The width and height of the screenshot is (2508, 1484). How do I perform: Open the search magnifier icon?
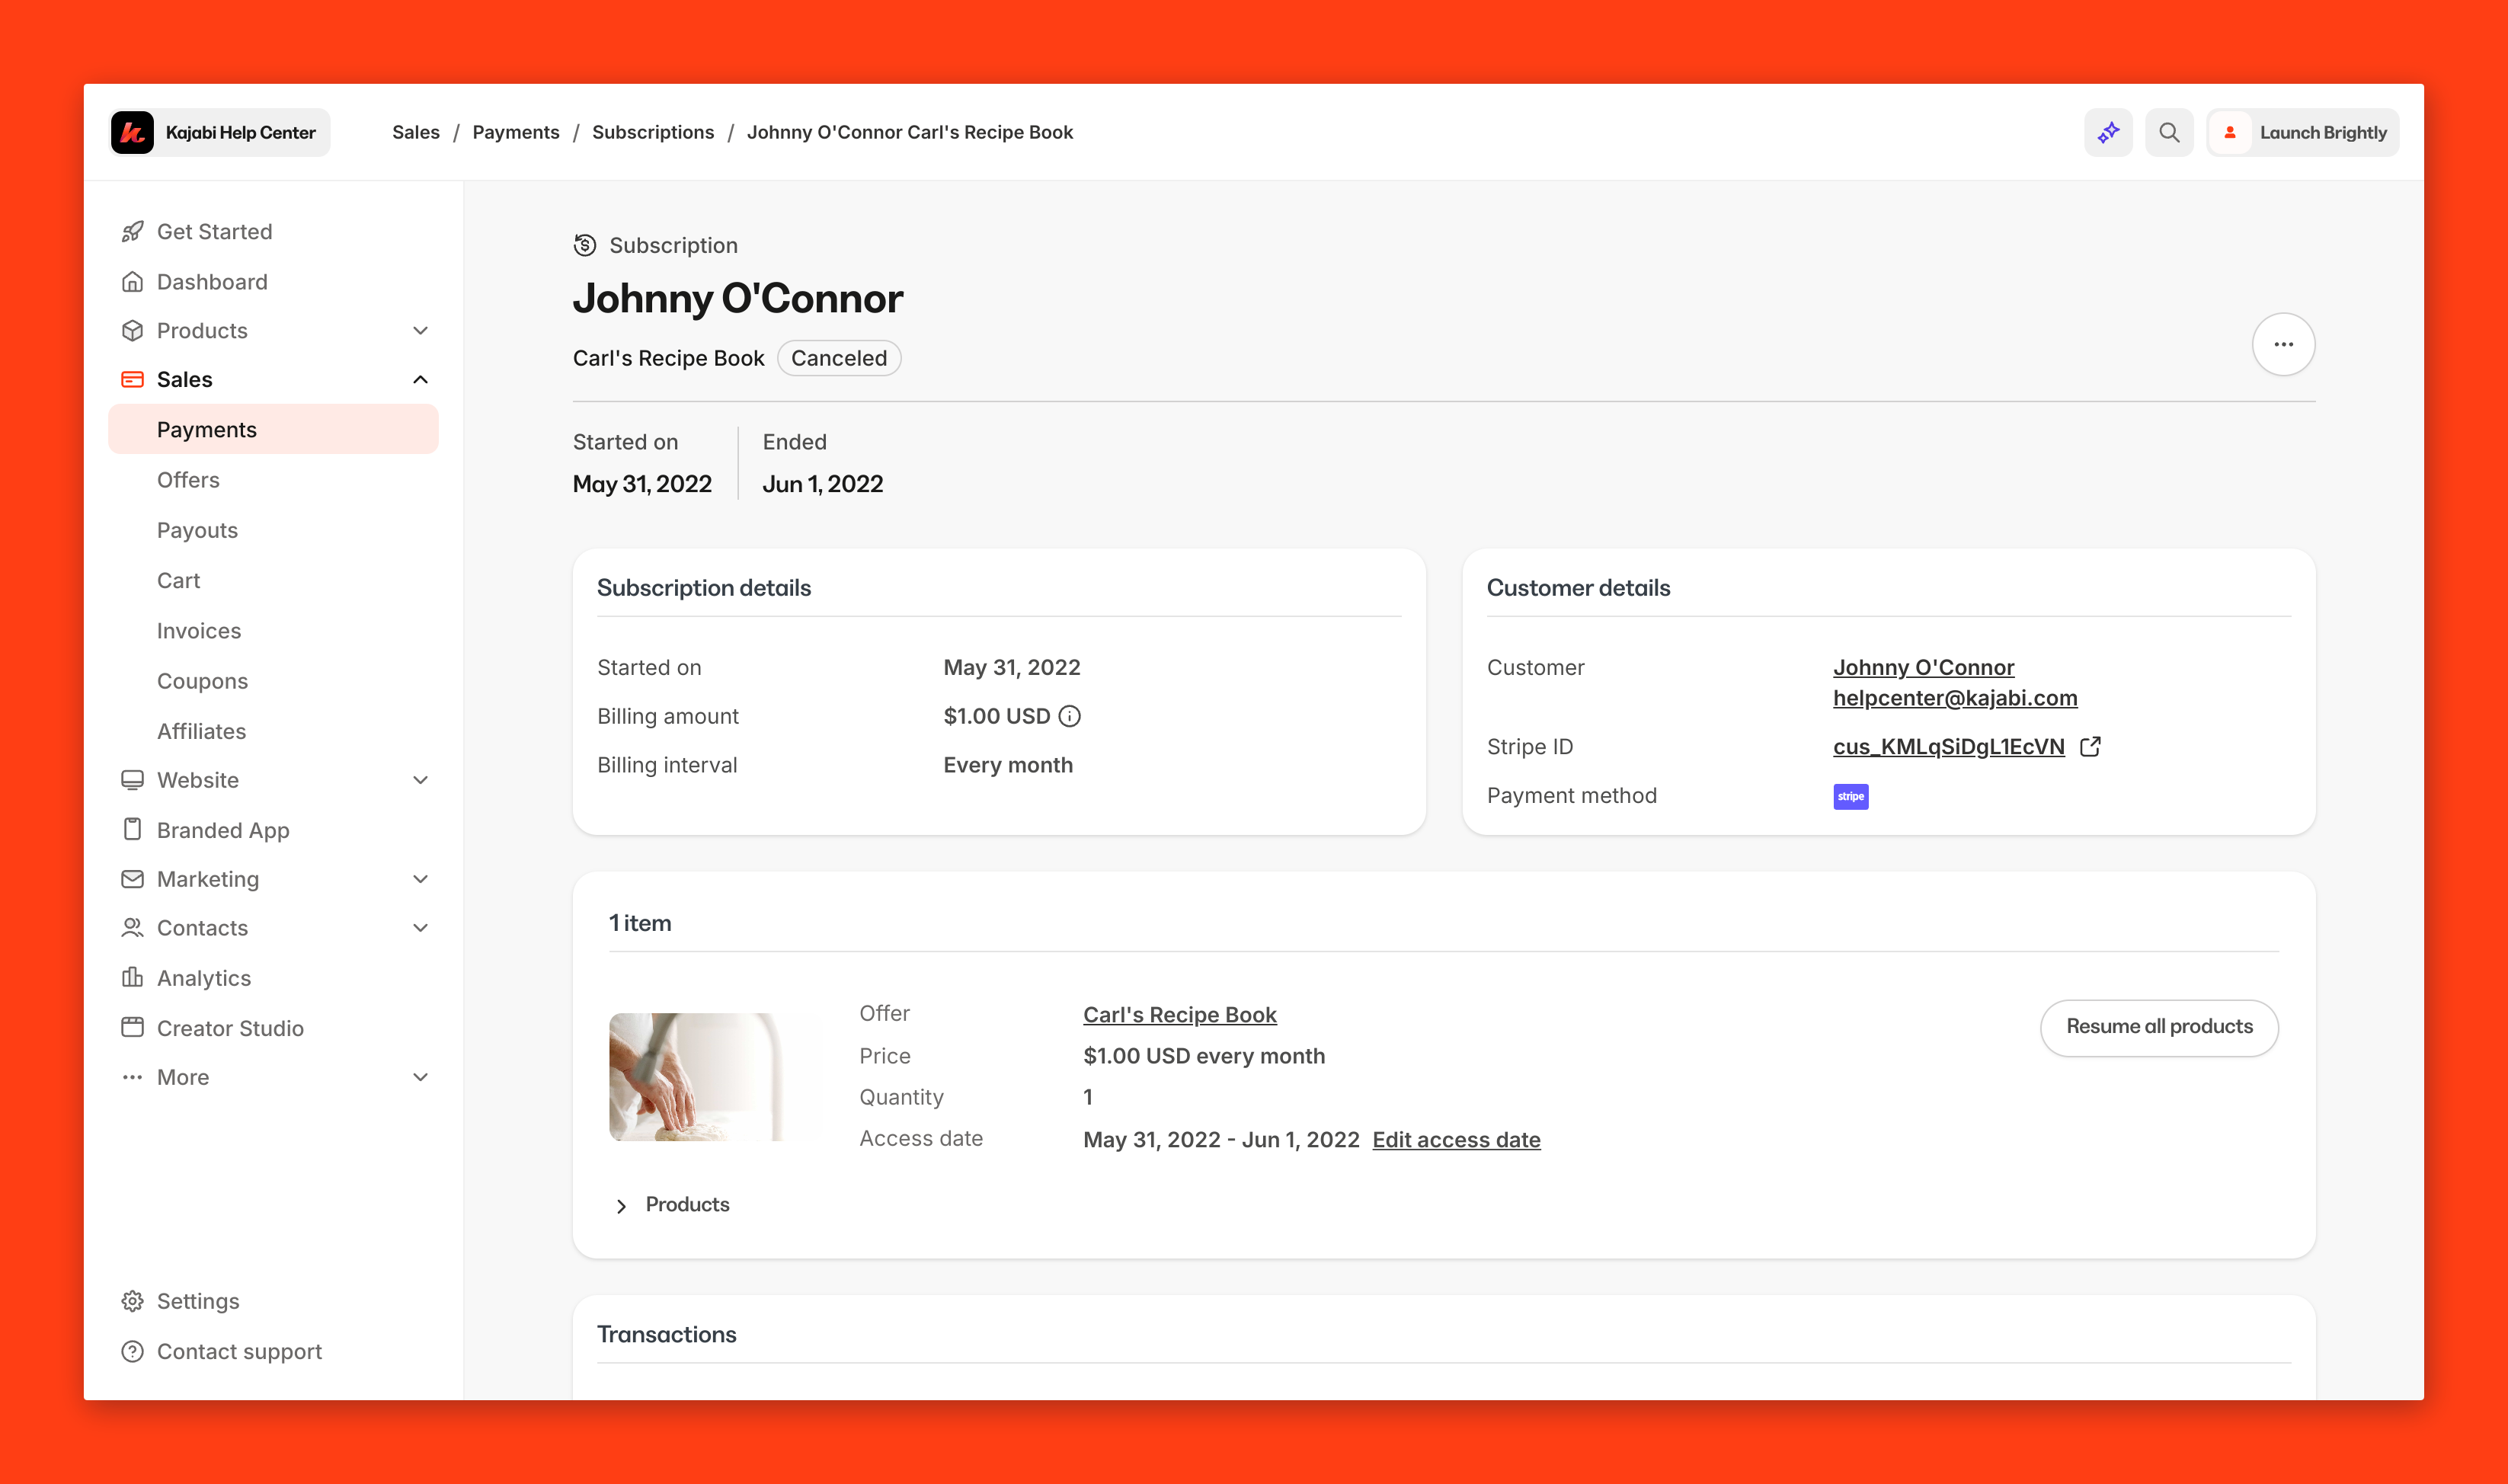[x=2169, y=132]
